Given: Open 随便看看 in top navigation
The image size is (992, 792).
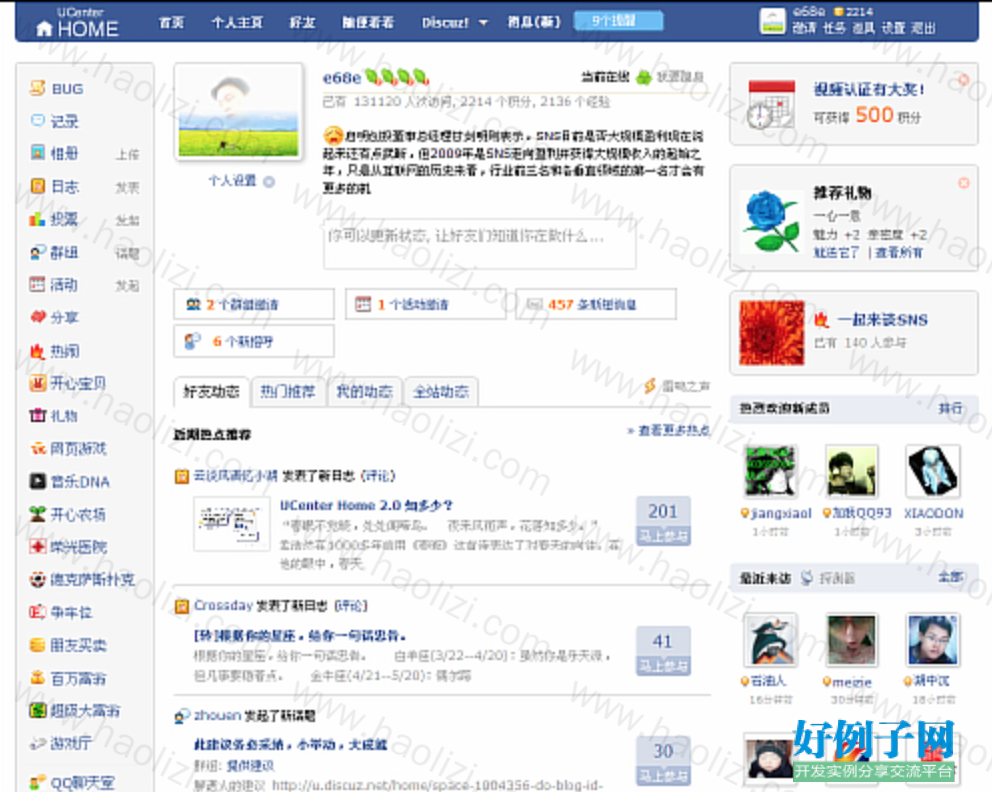Looking at the screenshot, I should (368, 23).
